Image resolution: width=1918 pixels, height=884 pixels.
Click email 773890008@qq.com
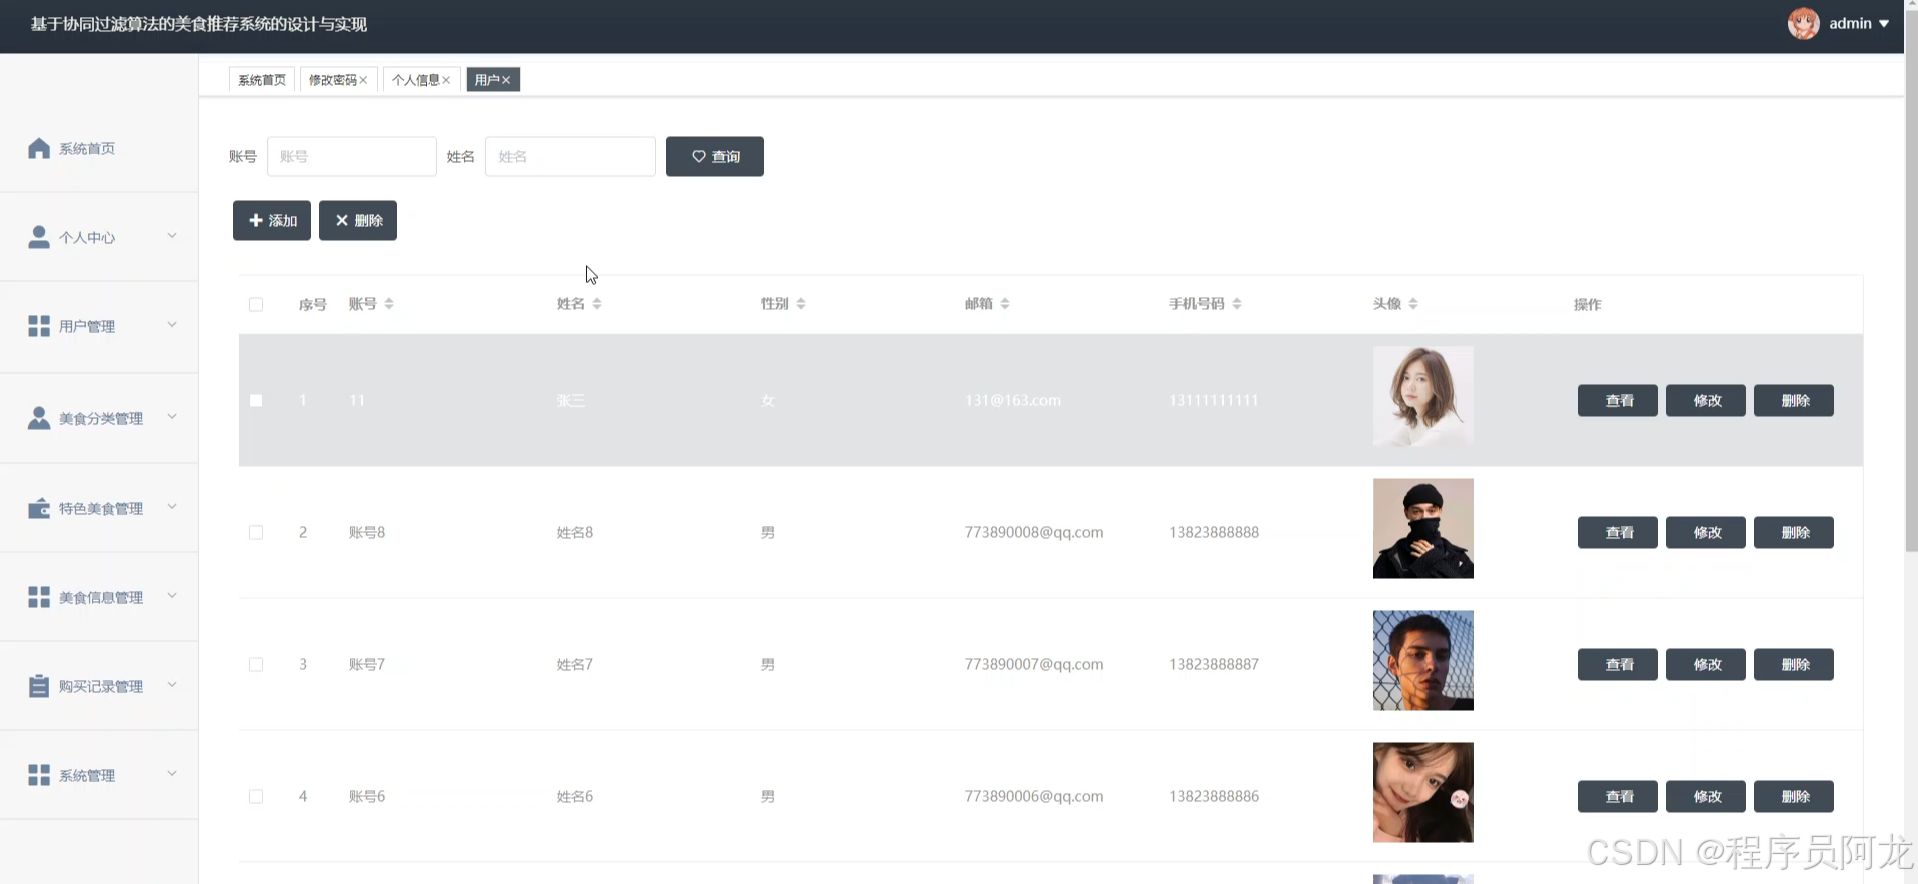1034,532
